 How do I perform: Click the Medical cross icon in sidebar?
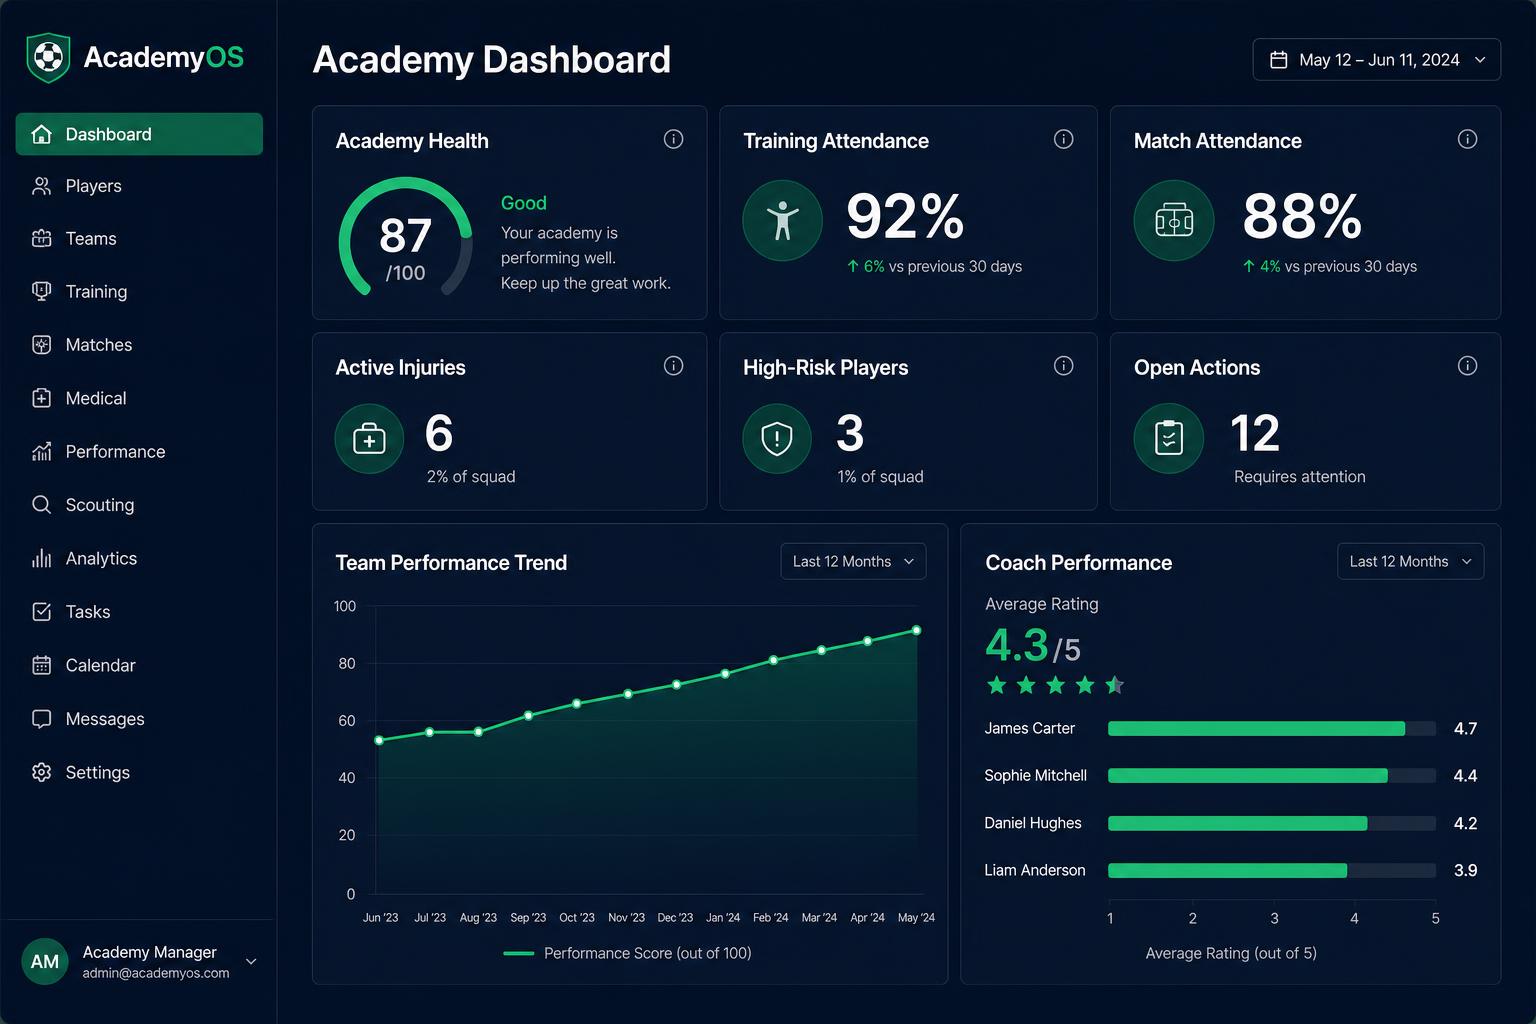click(x=41, y=398)
